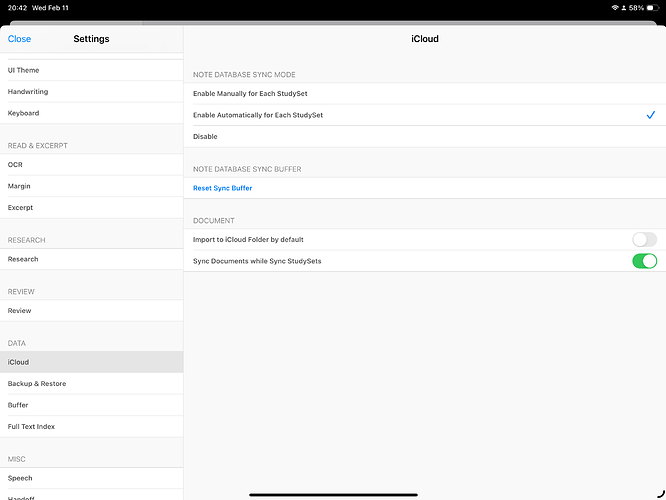Open Handwriting settings

tap(28, 92)
